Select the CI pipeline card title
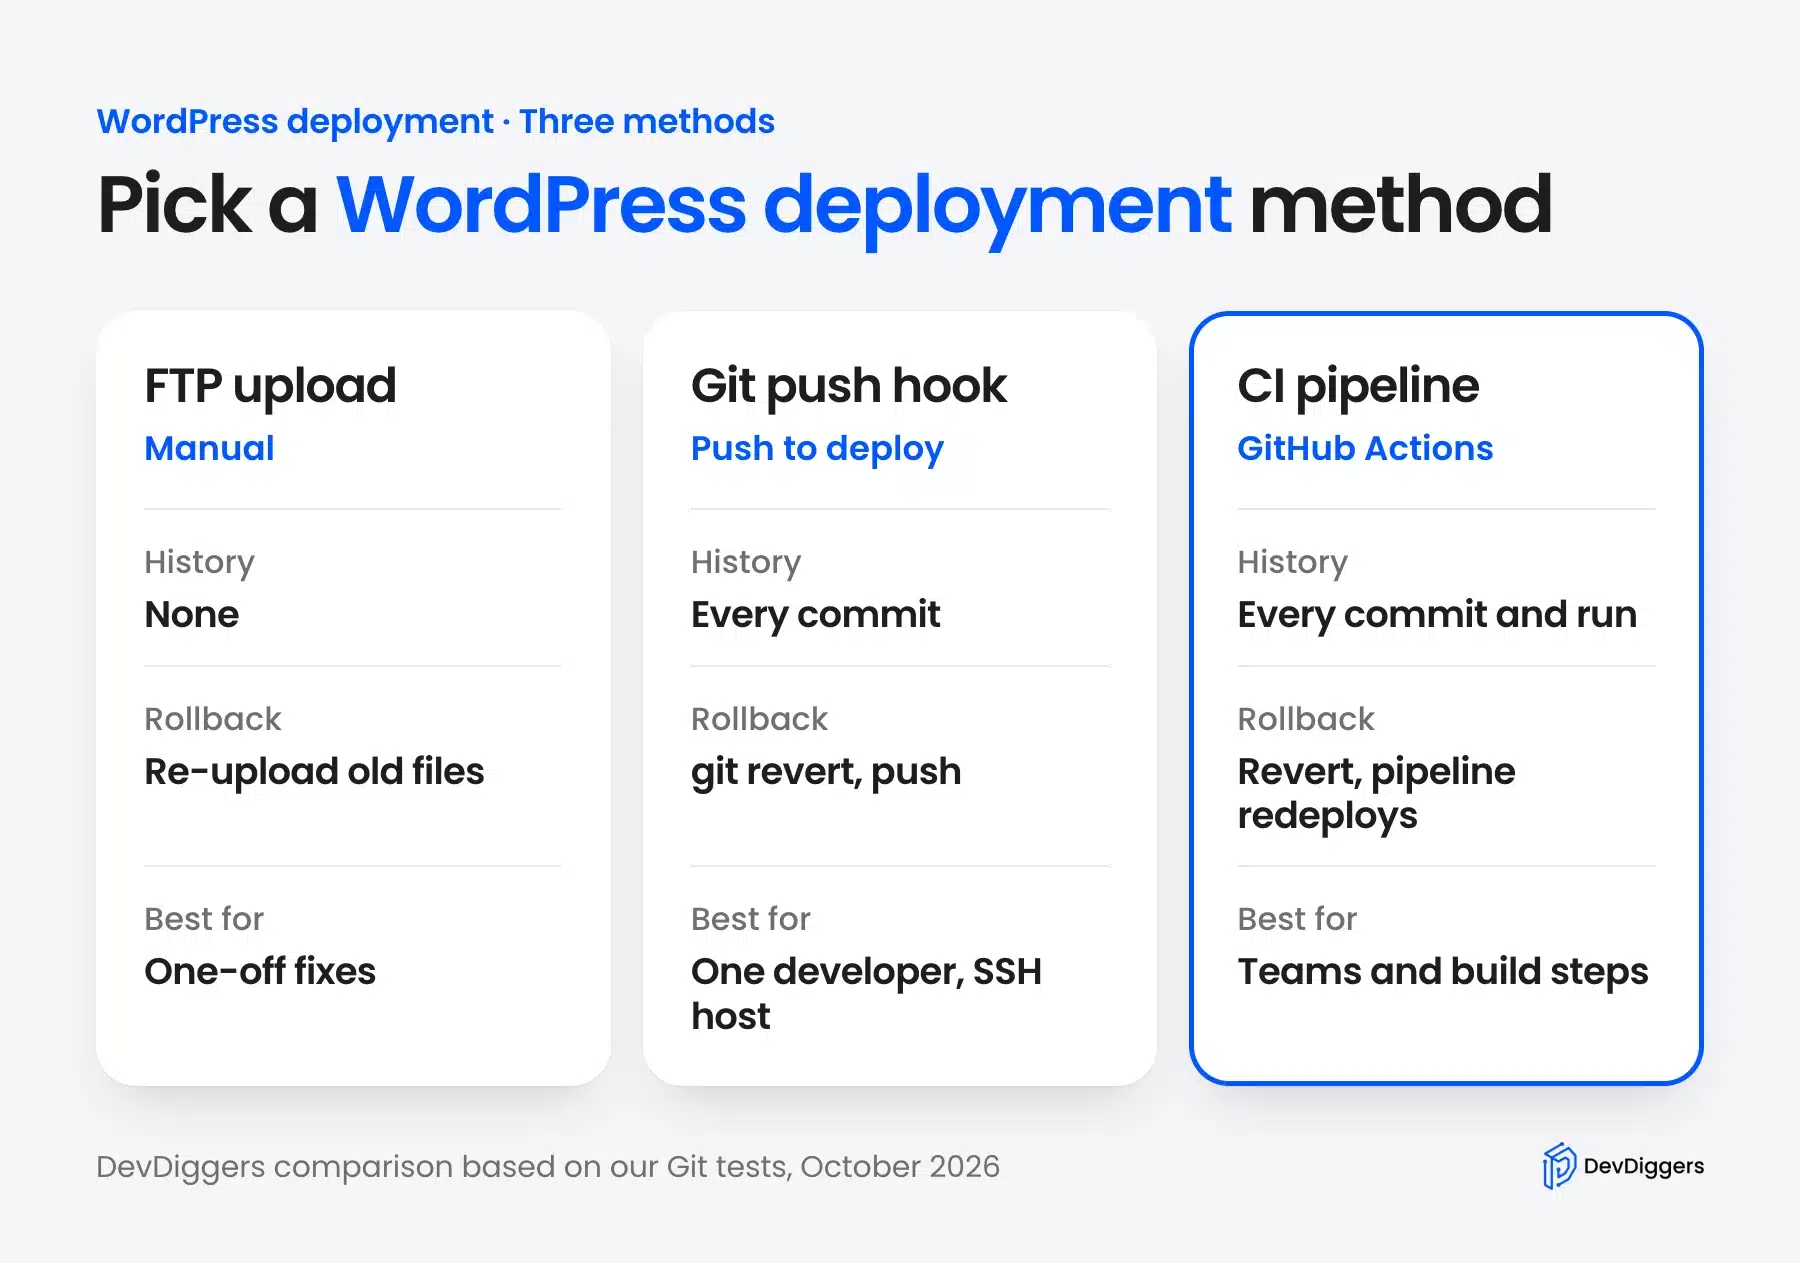This screenshot has width=1800, height=1263. coord(1358,386)
